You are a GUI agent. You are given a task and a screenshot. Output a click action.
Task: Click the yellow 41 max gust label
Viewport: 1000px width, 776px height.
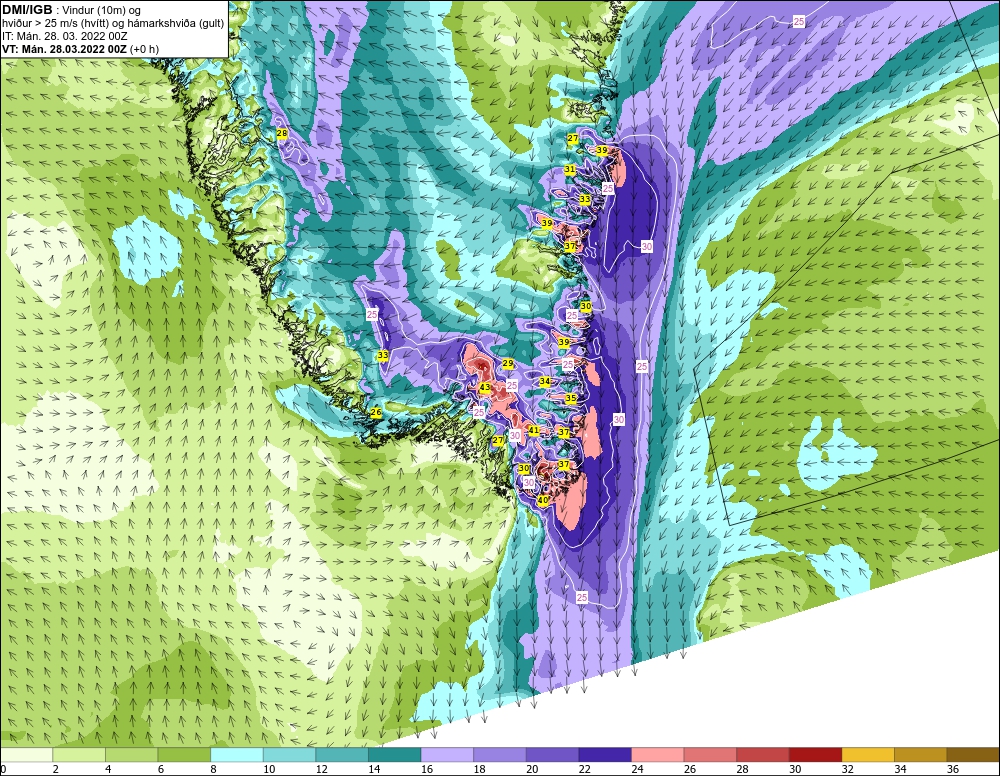[534, 430]
